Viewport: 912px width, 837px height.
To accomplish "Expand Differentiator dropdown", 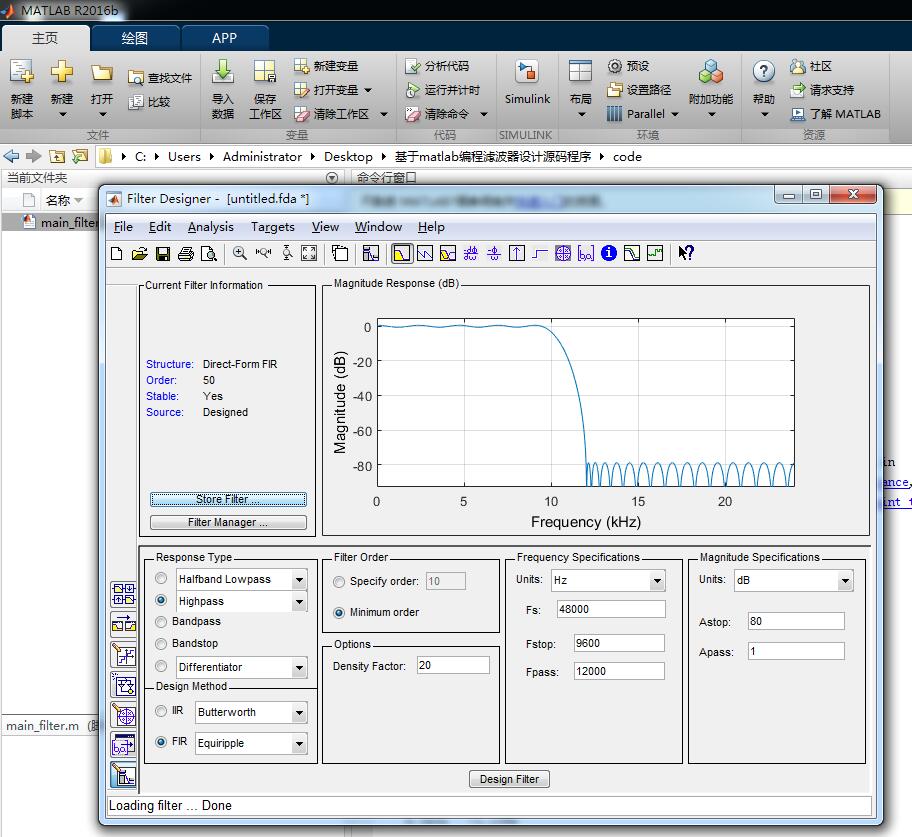I will coord(299,668).
